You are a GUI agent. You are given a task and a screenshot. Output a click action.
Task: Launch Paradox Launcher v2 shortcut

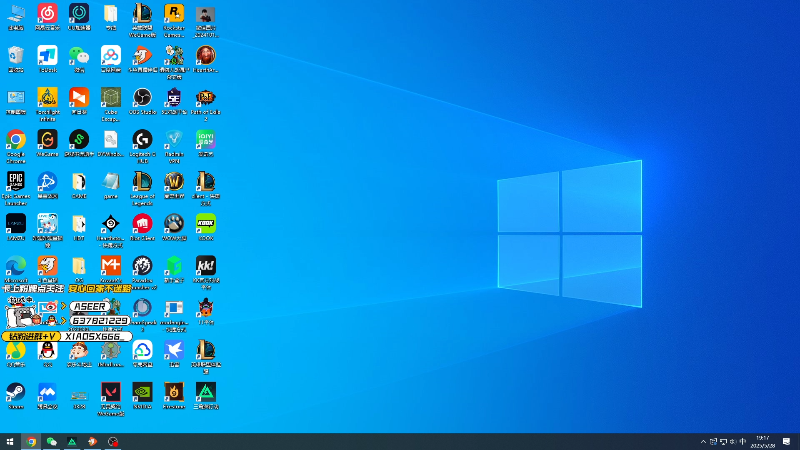142,273
